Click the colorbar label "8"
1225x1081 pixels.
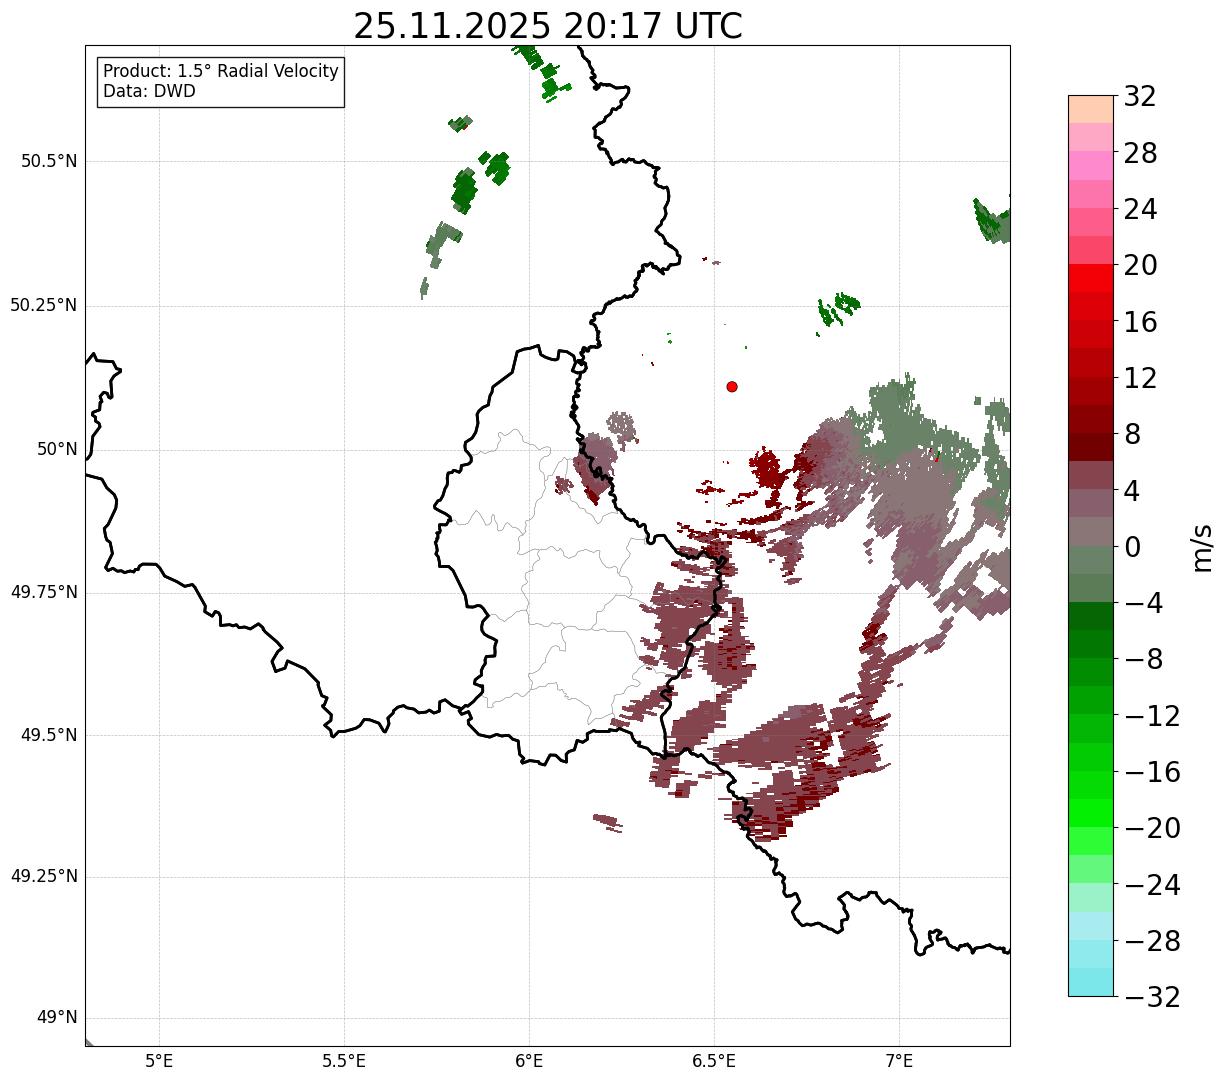coord(1132,435)
